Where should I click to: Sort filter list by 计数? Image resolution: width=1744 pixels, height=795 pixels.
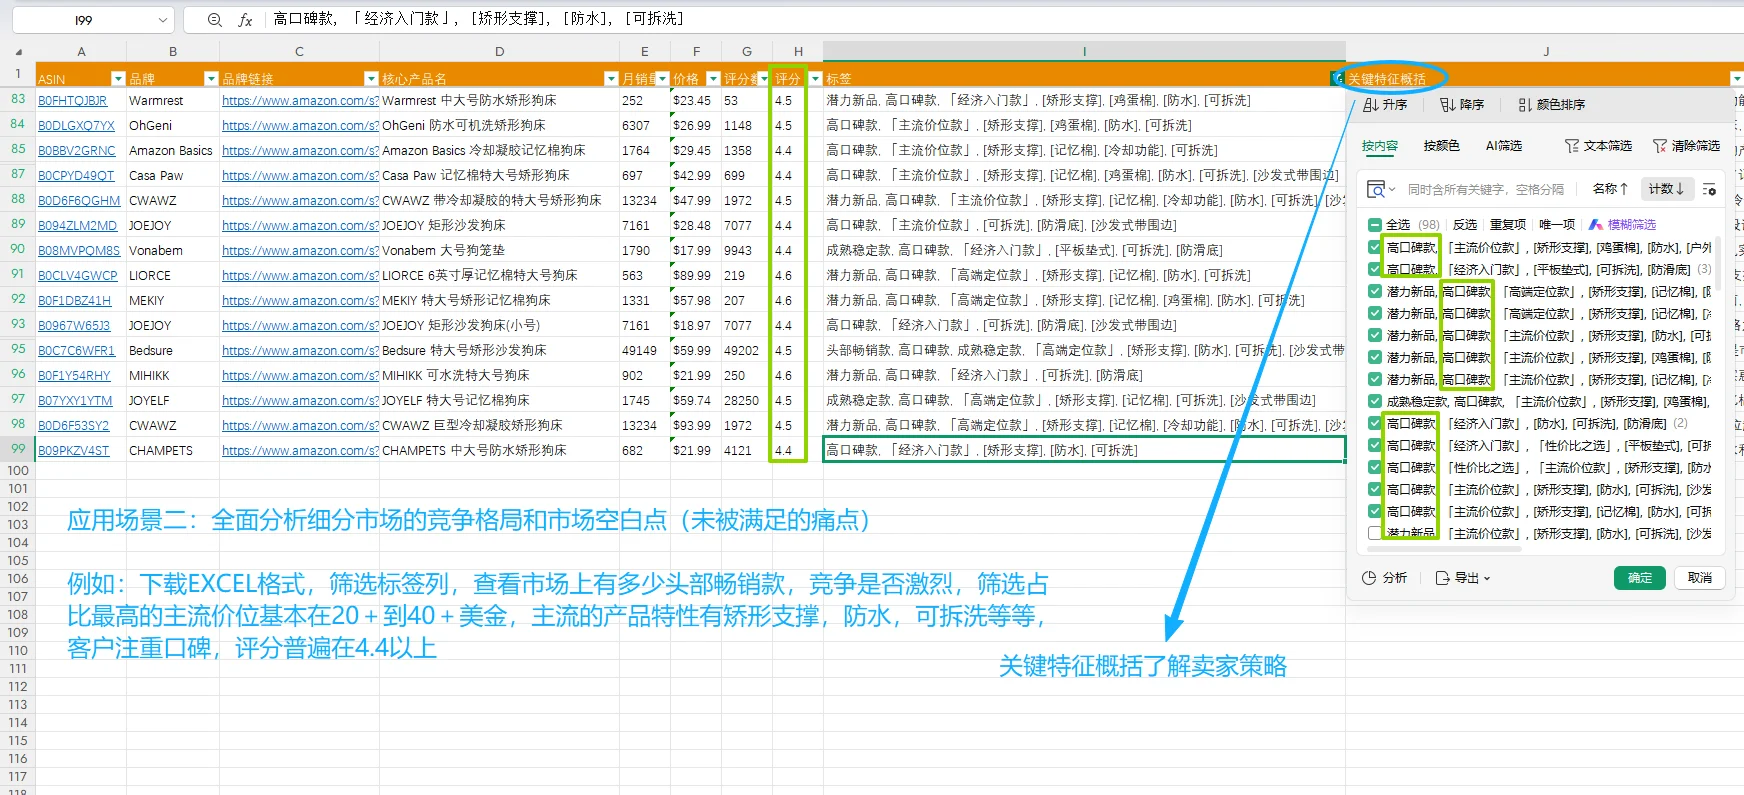point(1666,189)
